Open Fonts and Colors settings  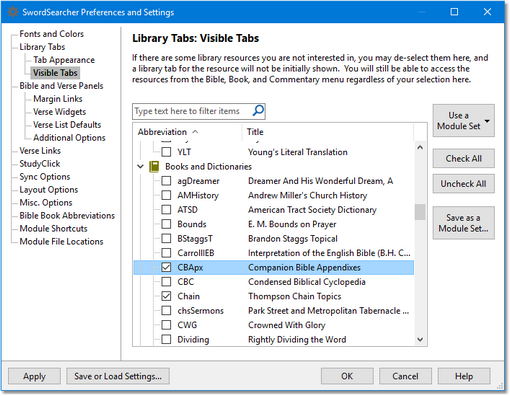(x=51, y=34)
